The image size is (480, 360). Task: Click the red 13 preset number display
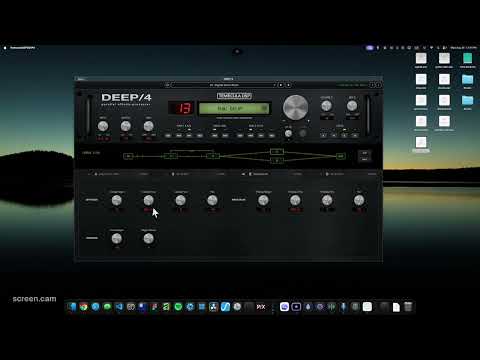[x=181, y=108]
